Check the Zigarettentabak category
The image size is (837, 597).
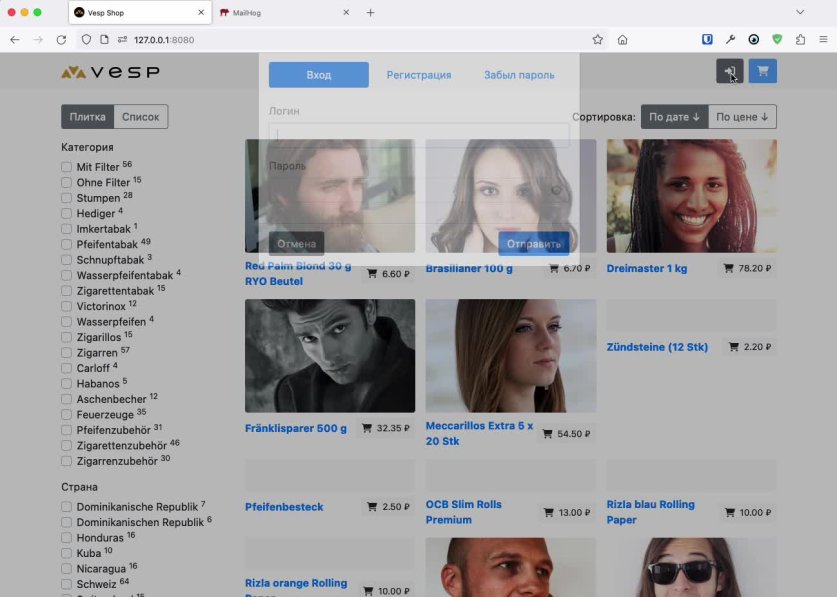click(66, 291)
